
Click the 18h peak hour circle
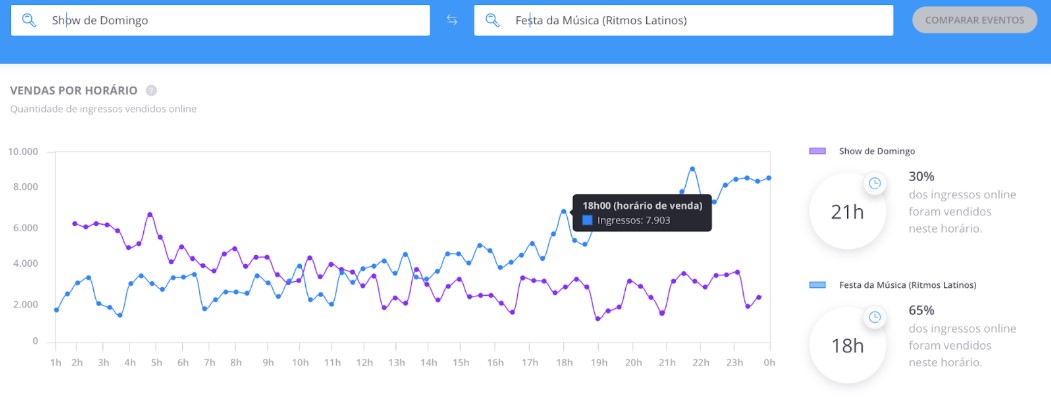pos(848,346)
